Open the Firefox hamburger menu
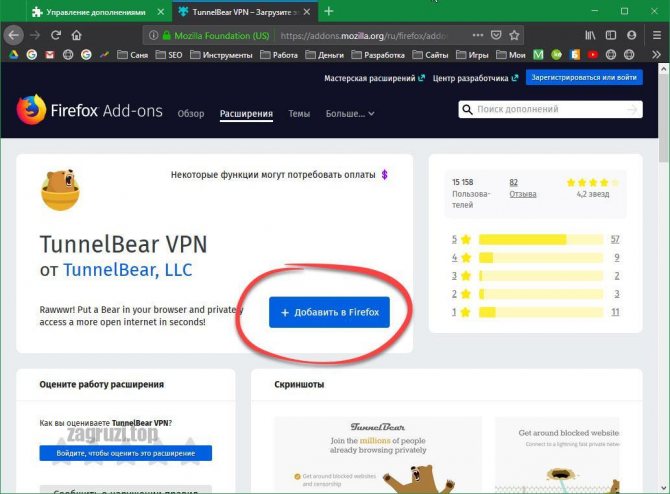 657,35
